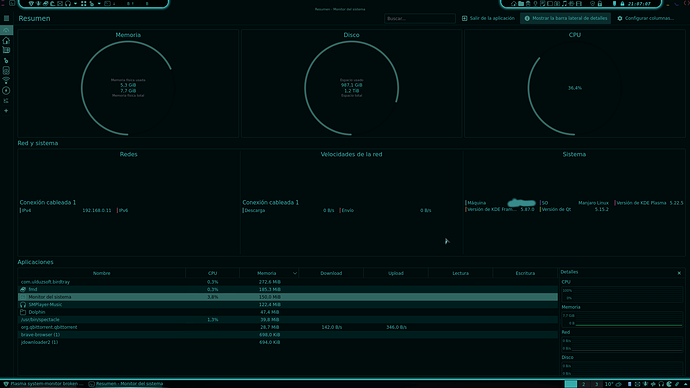
Task: Select brave-browser (1) row
Action: click(x=288, y=335)
